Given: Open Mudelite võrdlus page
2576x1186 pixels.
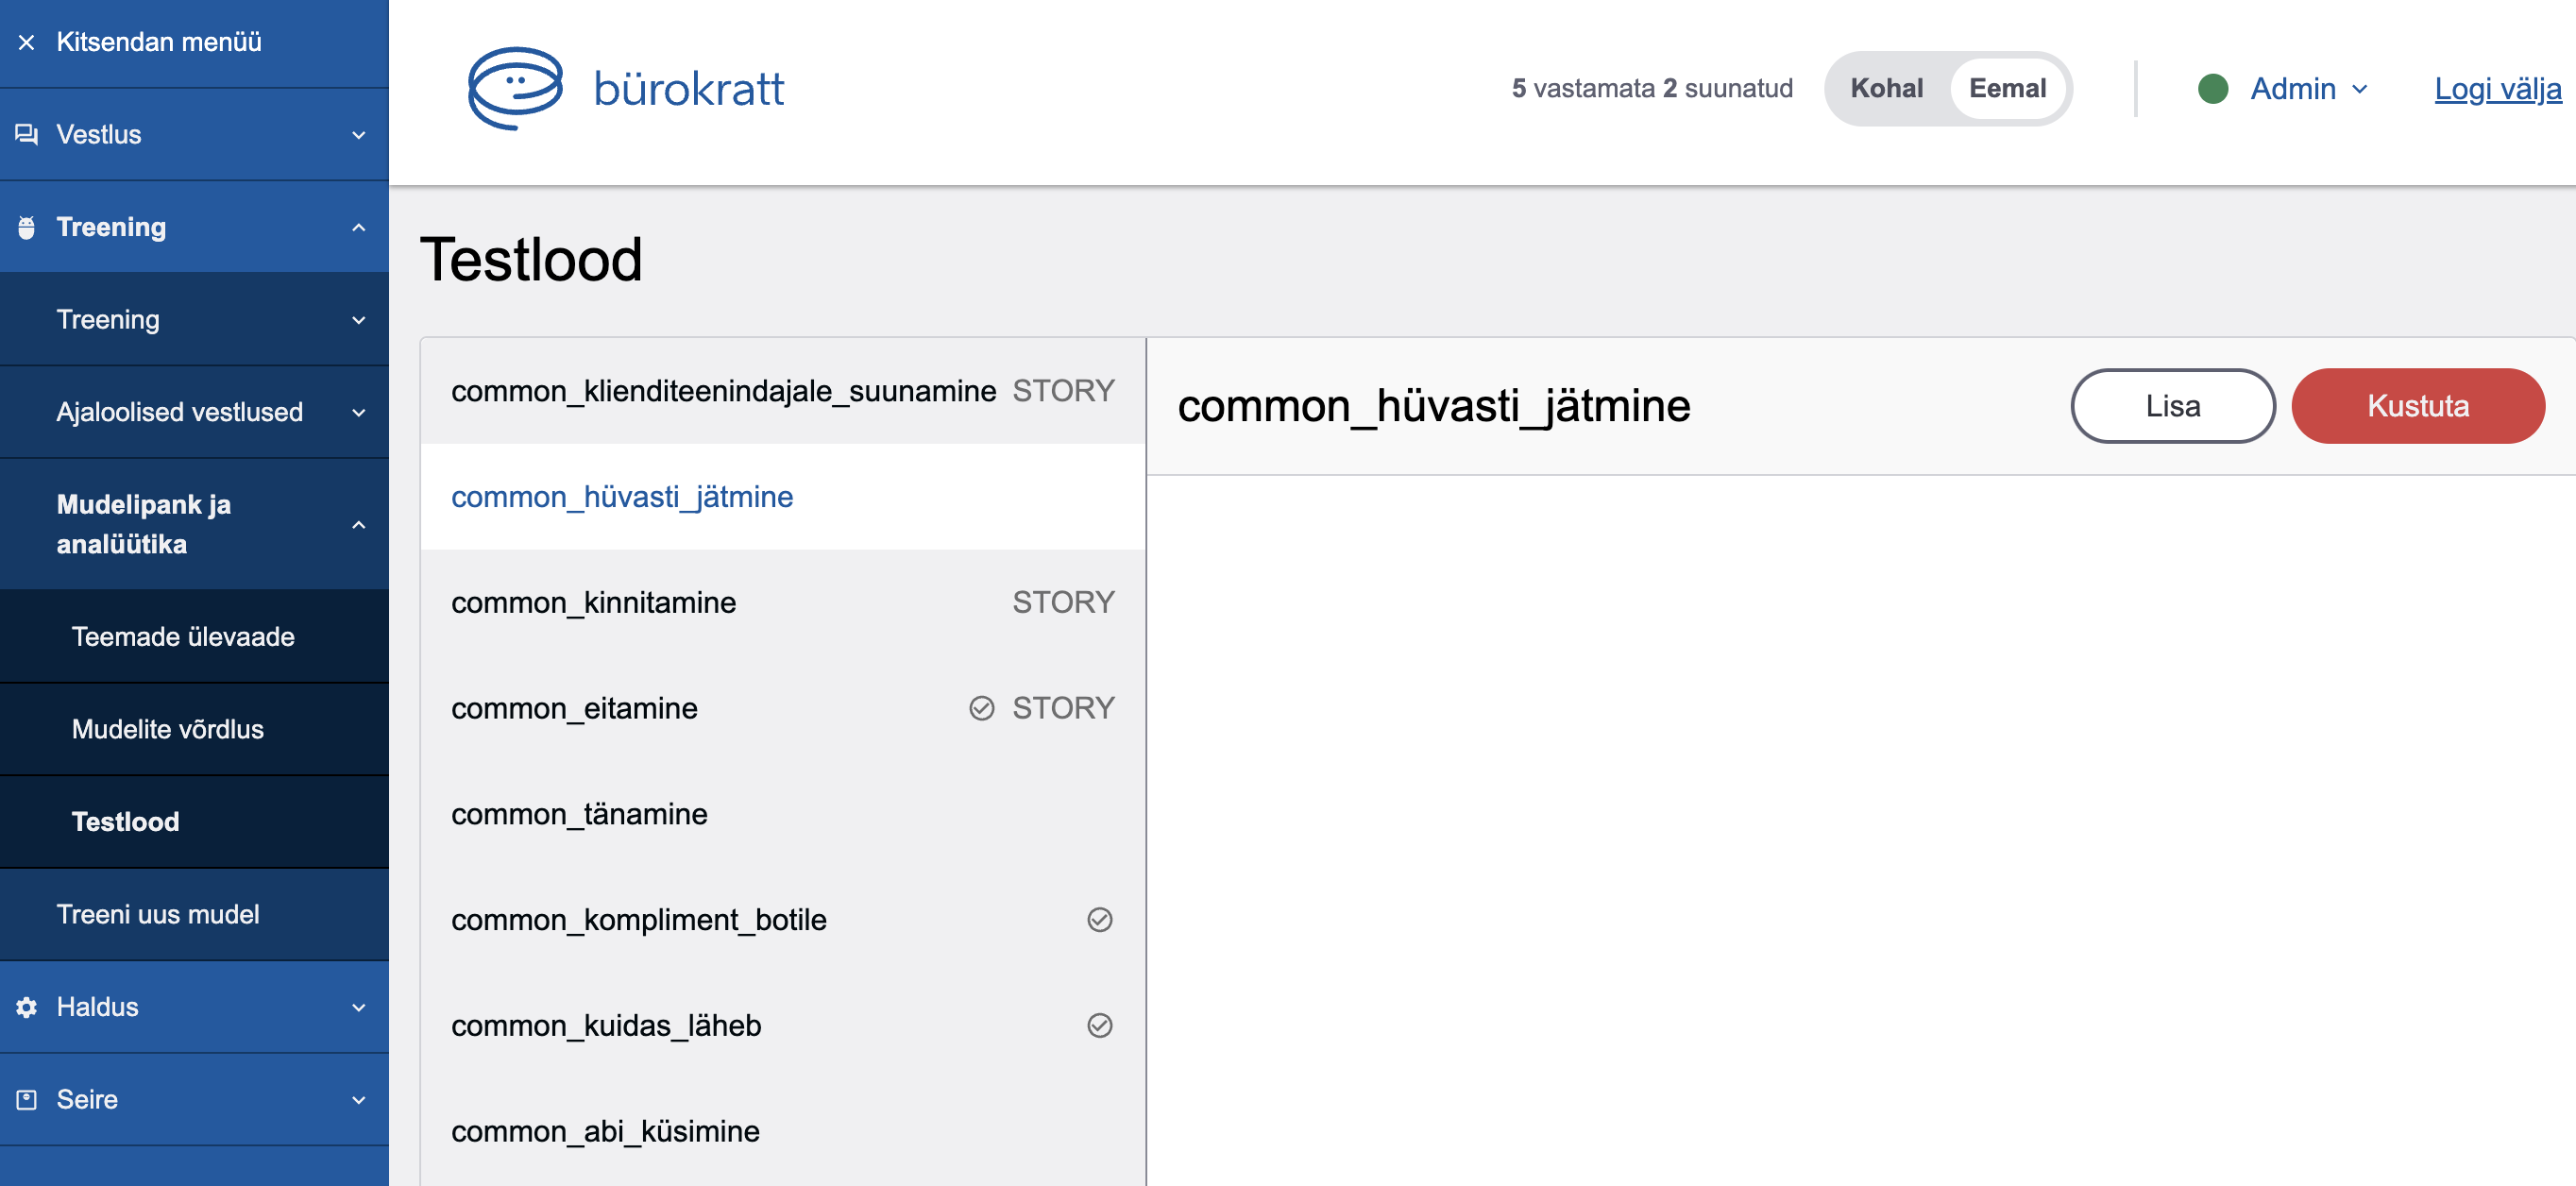Looking at the screenshot, I should coord(194,729).
